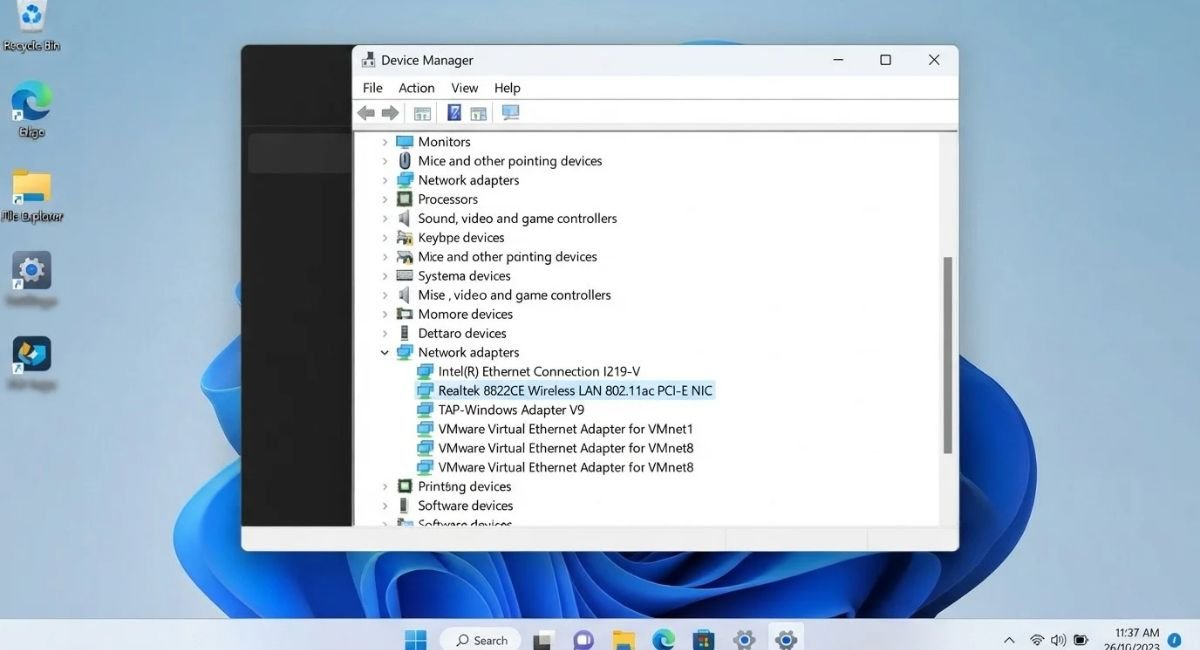
Task: Click the Device Manager title bar icon
Action: point(368,60)
